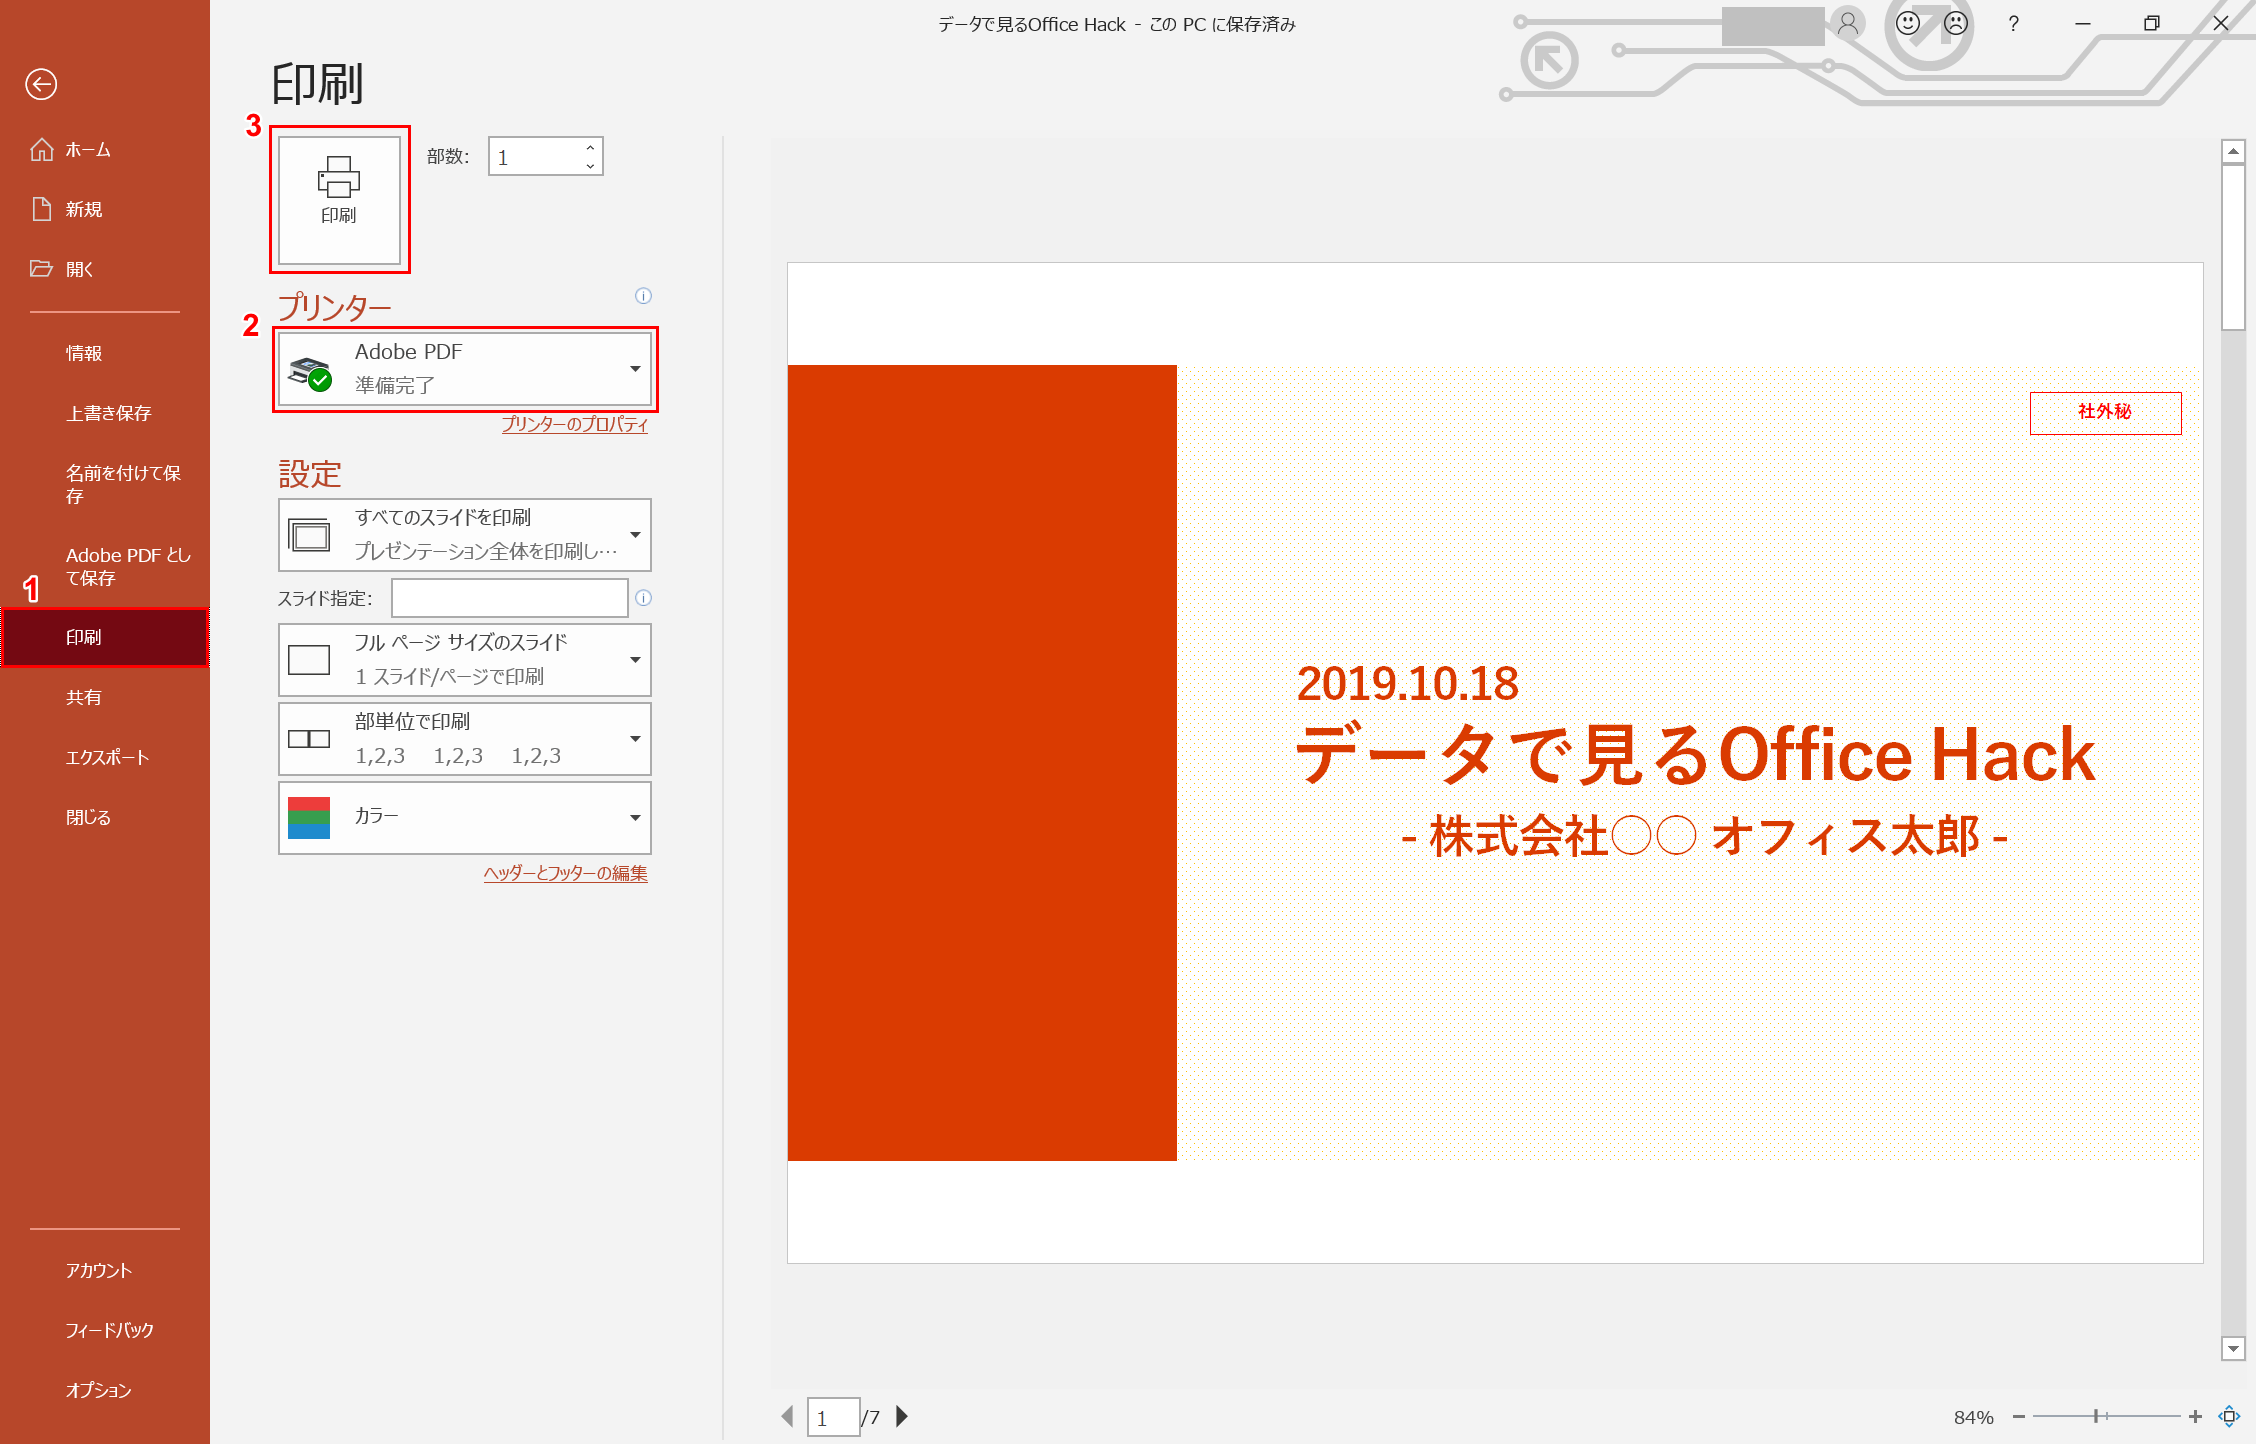The height and width of the screenshot is (1444, 2256).
Task: Go to the previous preview page
Action: pos(788,1416)
